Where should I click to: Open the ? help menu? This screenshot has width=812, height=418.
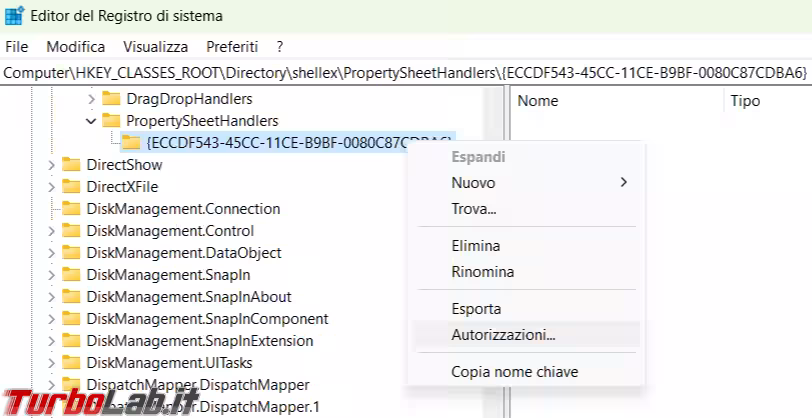[280, 47]
